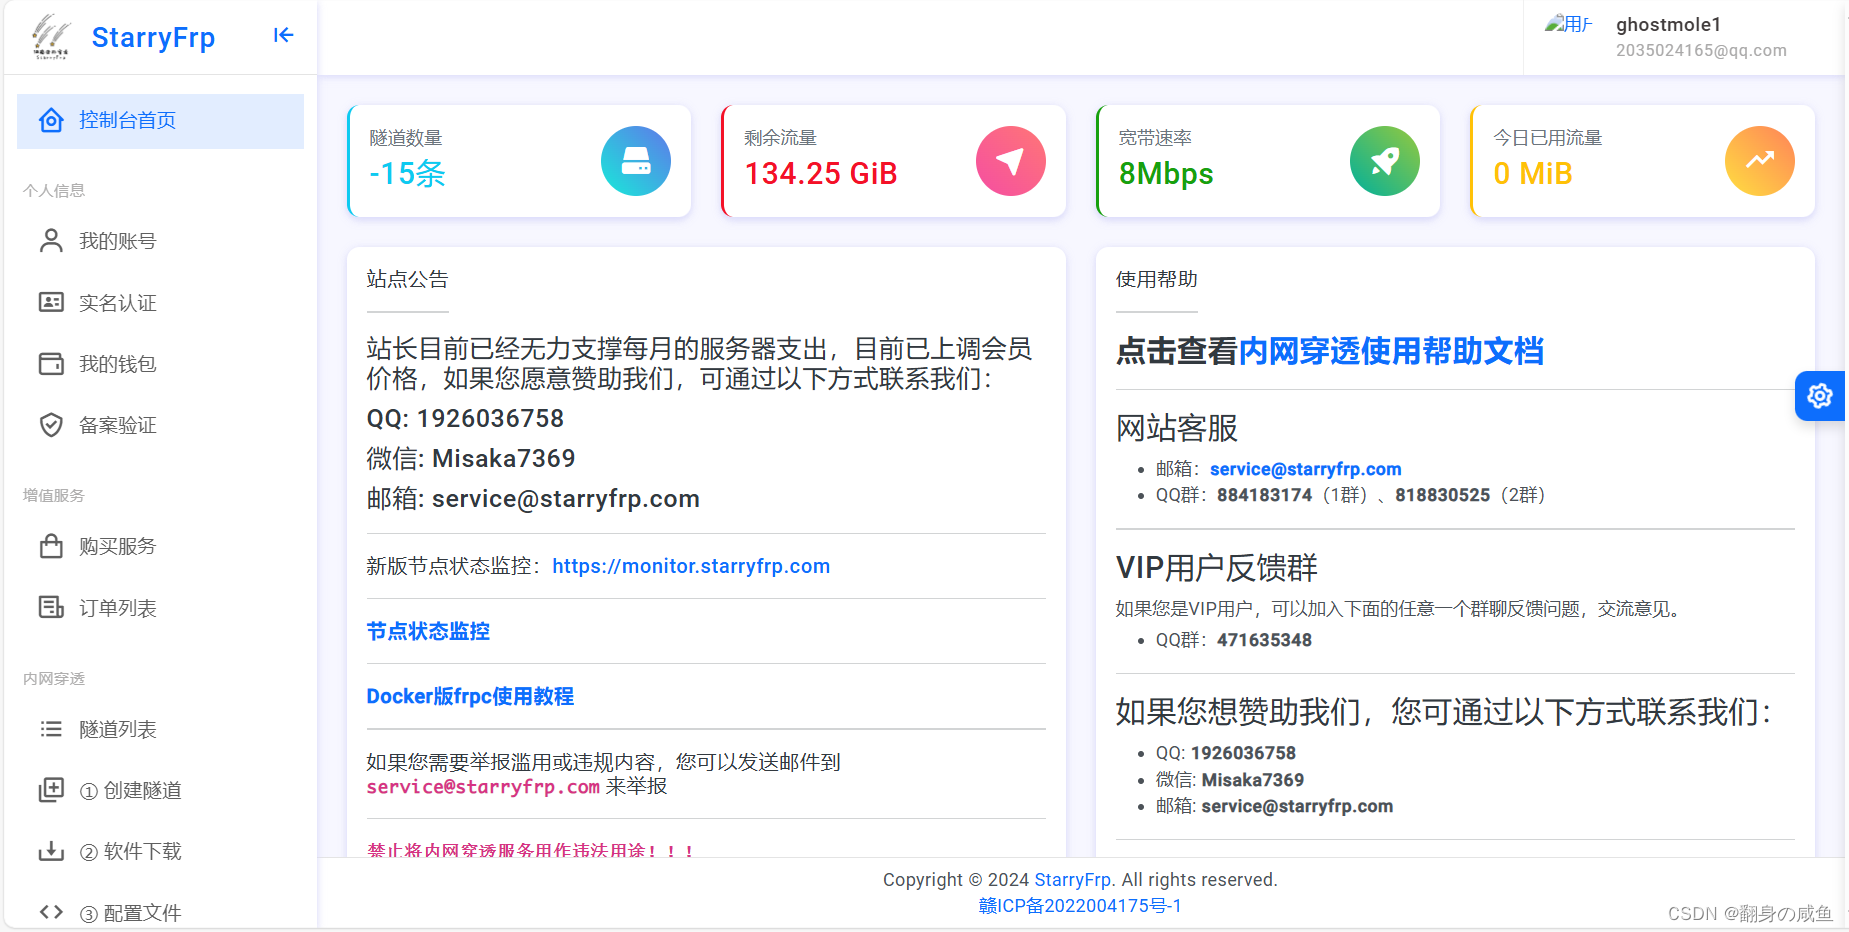Click the red service@starryfrp.com report address
The image size is (1849, 932).
coord(483,787)
